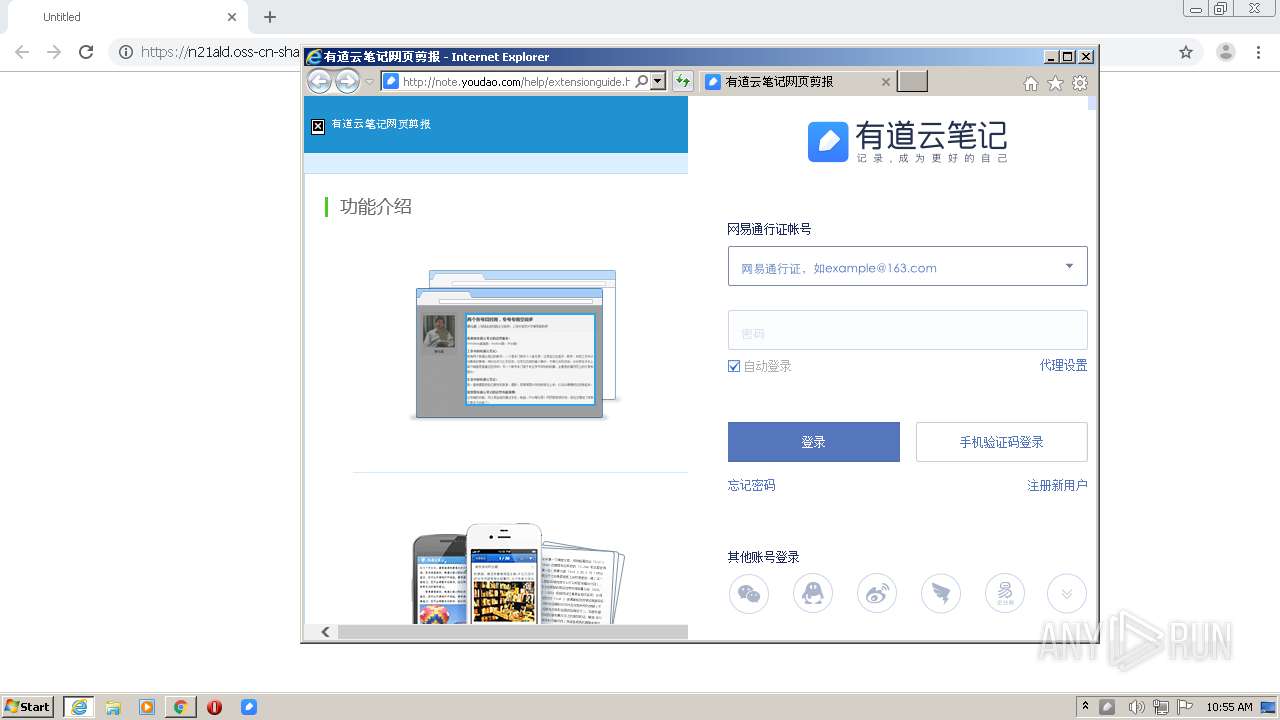Open Chrome three-dot menu
Screen dimensions: 1280x720
click(1258, 52)
